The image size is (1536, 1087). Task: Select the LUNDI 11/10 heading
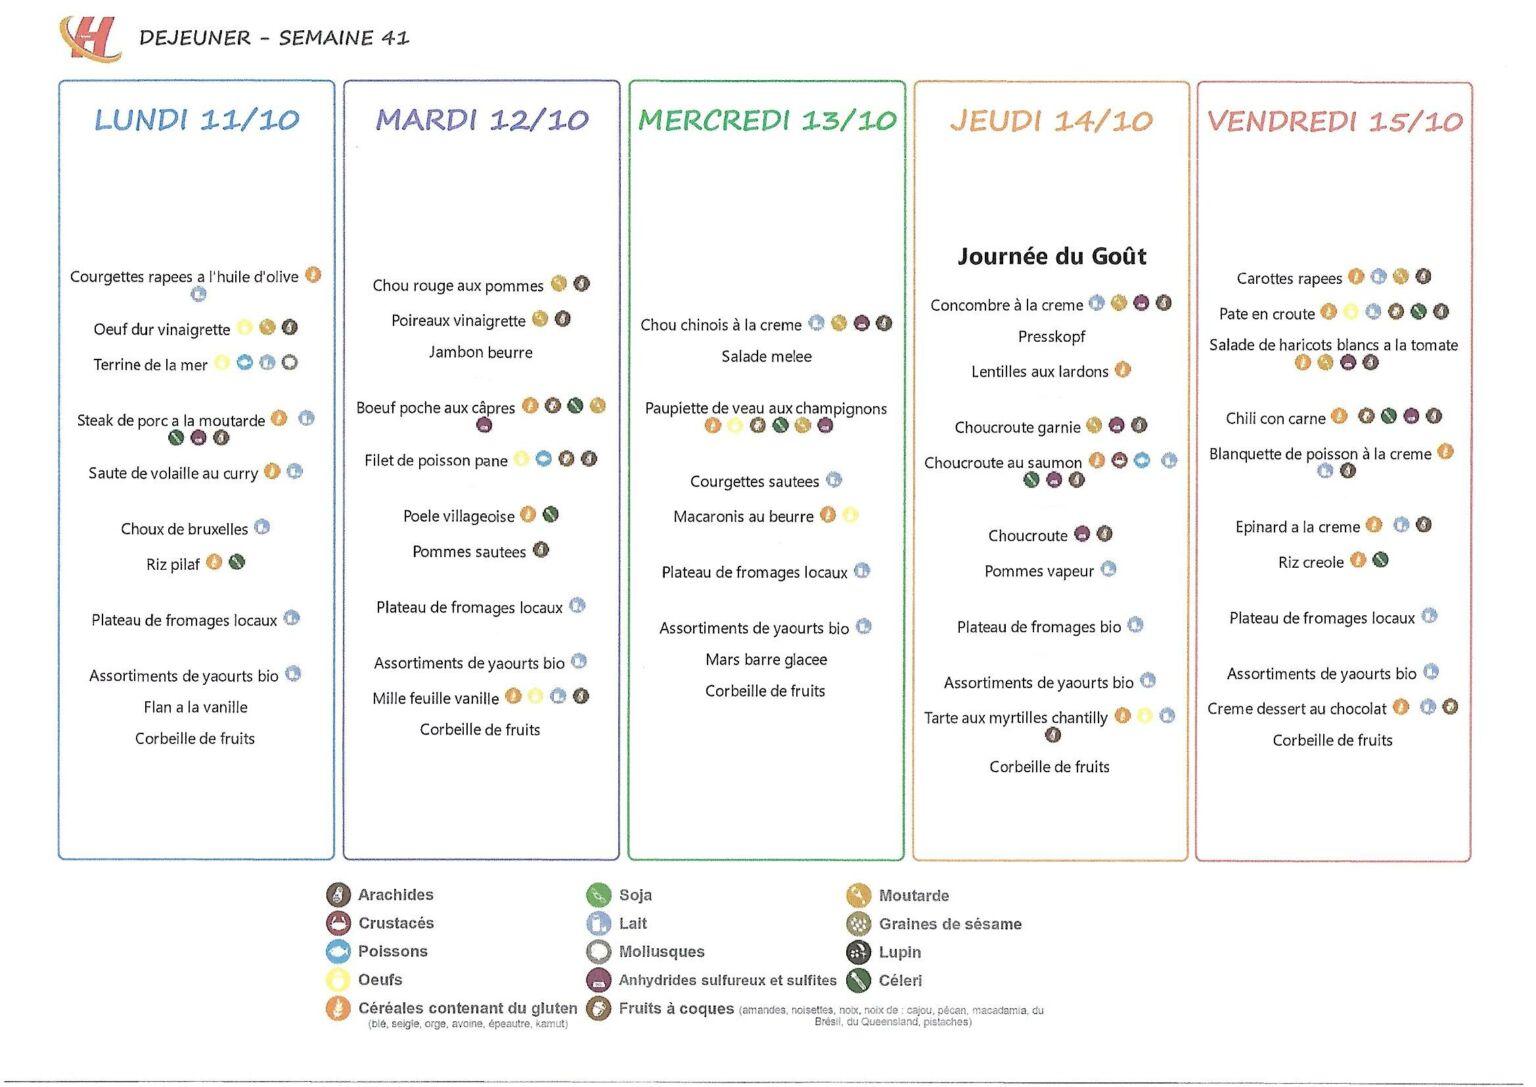197,120
